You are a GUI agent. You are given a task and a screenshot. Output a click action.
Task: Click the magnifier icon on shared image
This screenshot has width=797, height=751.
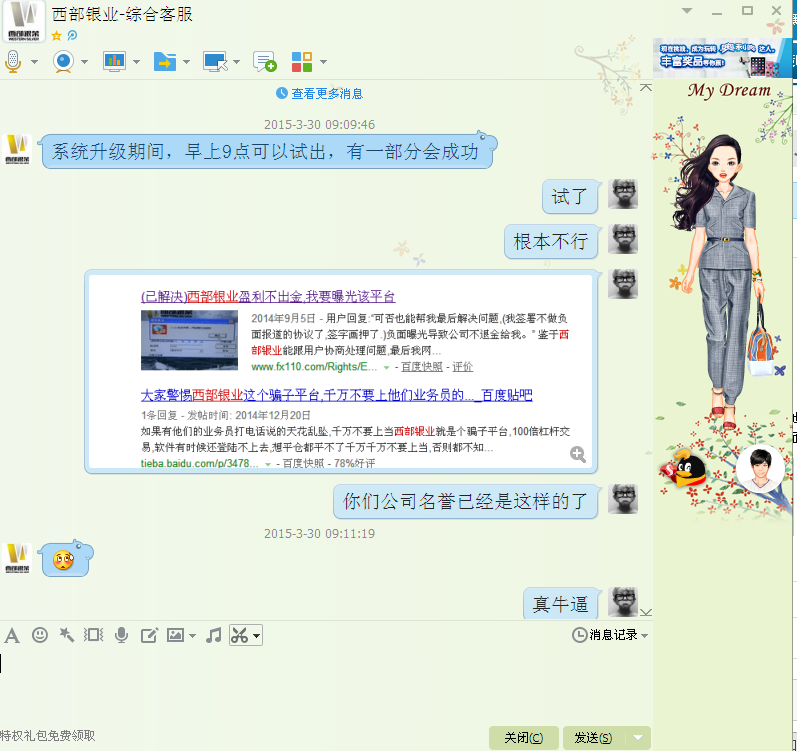tap(578, 454)
